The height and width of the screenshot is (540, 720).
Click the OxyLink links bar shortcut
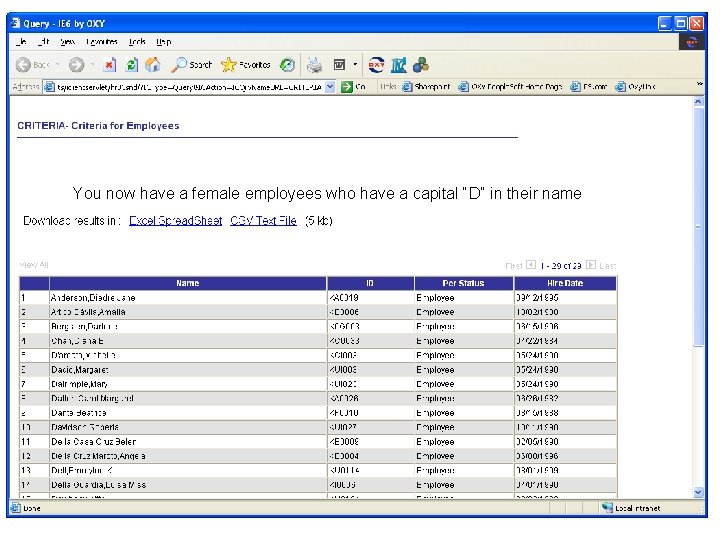(x=635, y=86)
